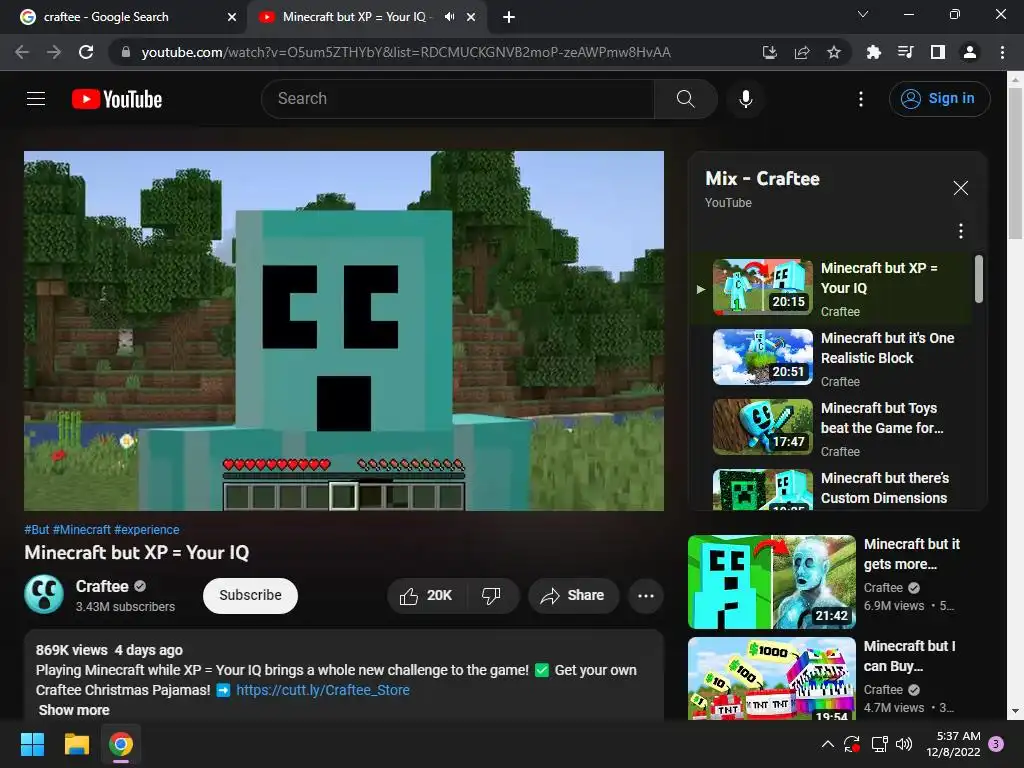The height and width of the screenshot is (768, 1024).
Task: Switch to craftee - Google Search tab
Action: (124, 17)
